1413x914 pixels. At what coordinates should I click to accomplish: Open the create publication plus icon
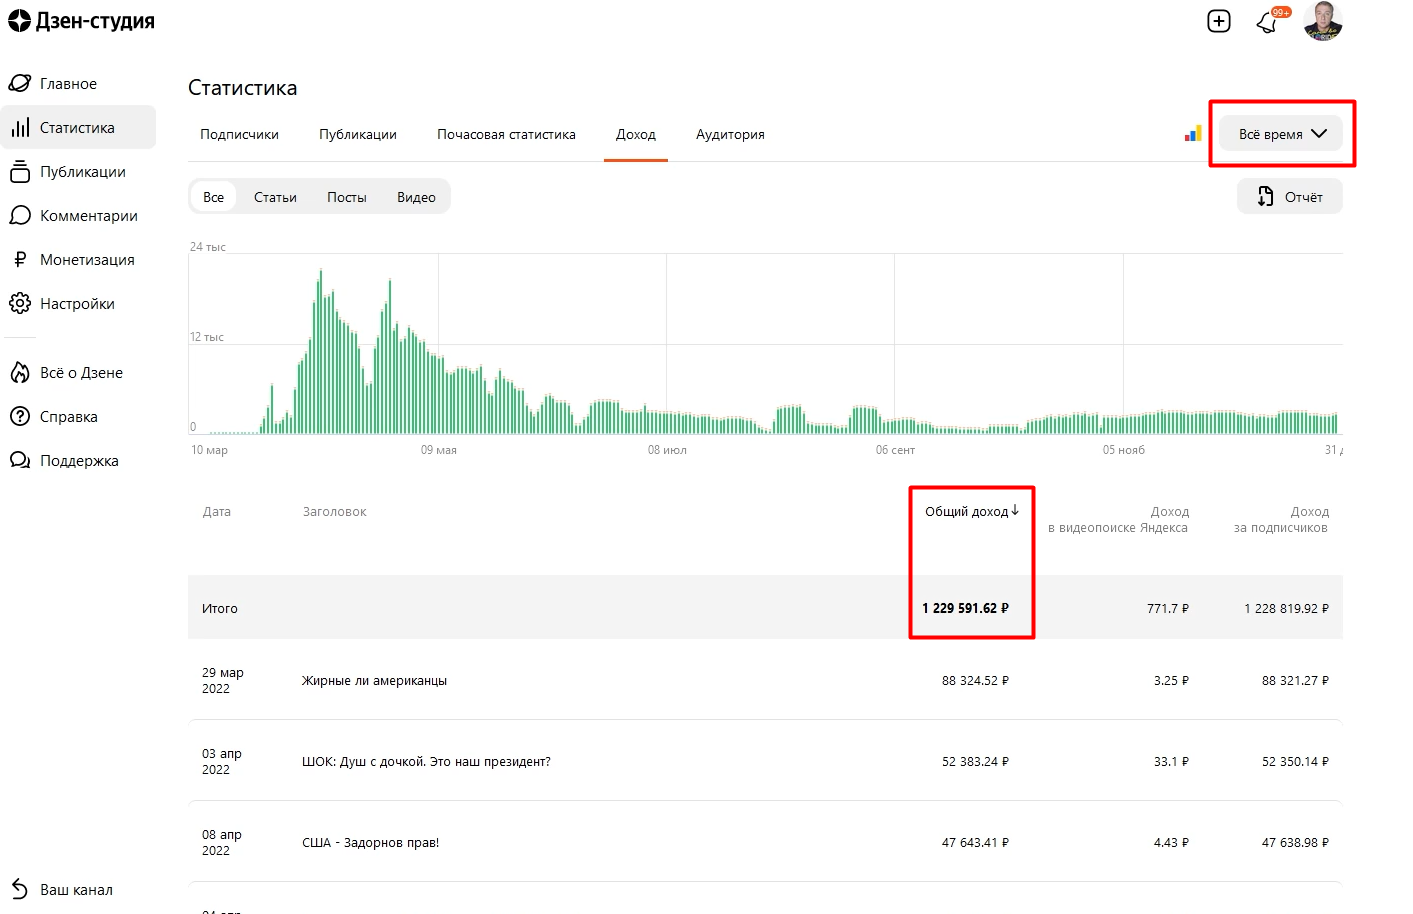coord(1219,21)
